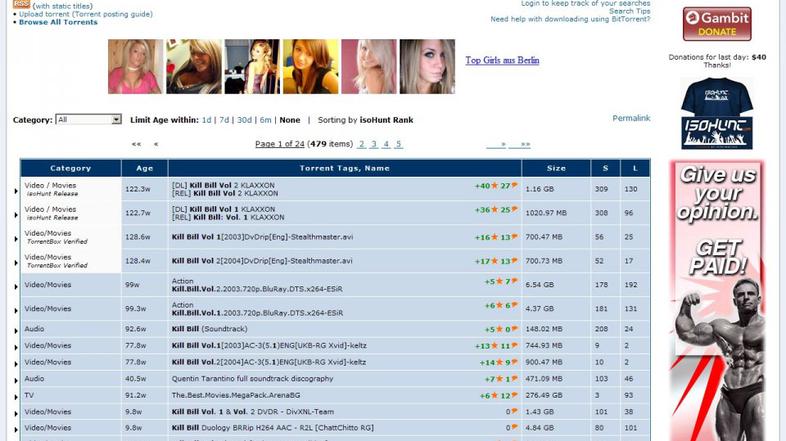Select None age limit
786x441 pixels.
tap(290, 120)
